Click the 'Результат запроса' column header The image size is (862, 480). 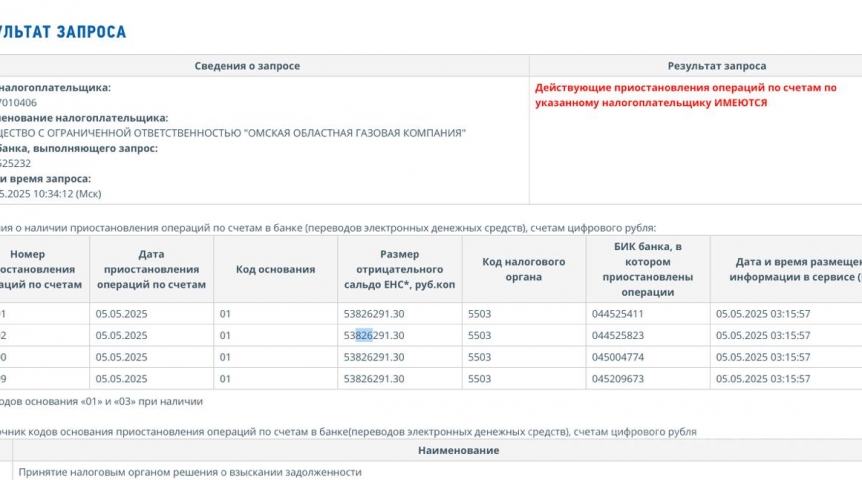point(717,66)
